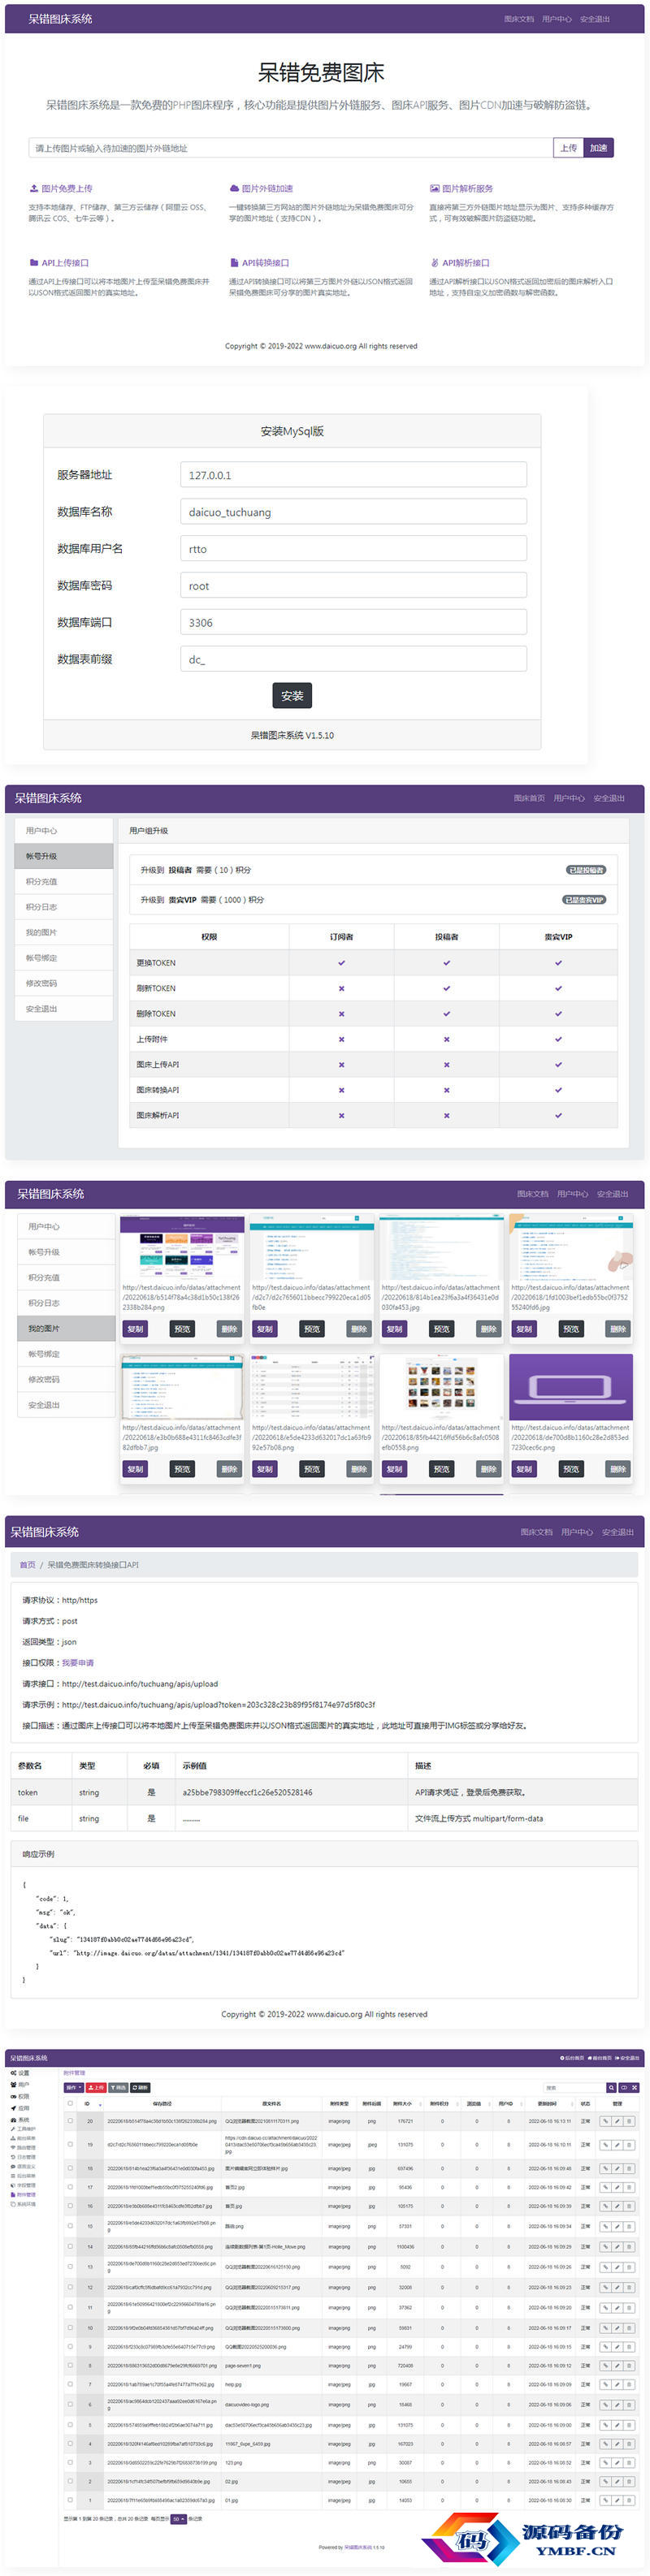Viewport: 650px width, 2576px height.
Task: Select 帐号绑定 in the 我的图片 page sidebar
Action: [66, 1354]
